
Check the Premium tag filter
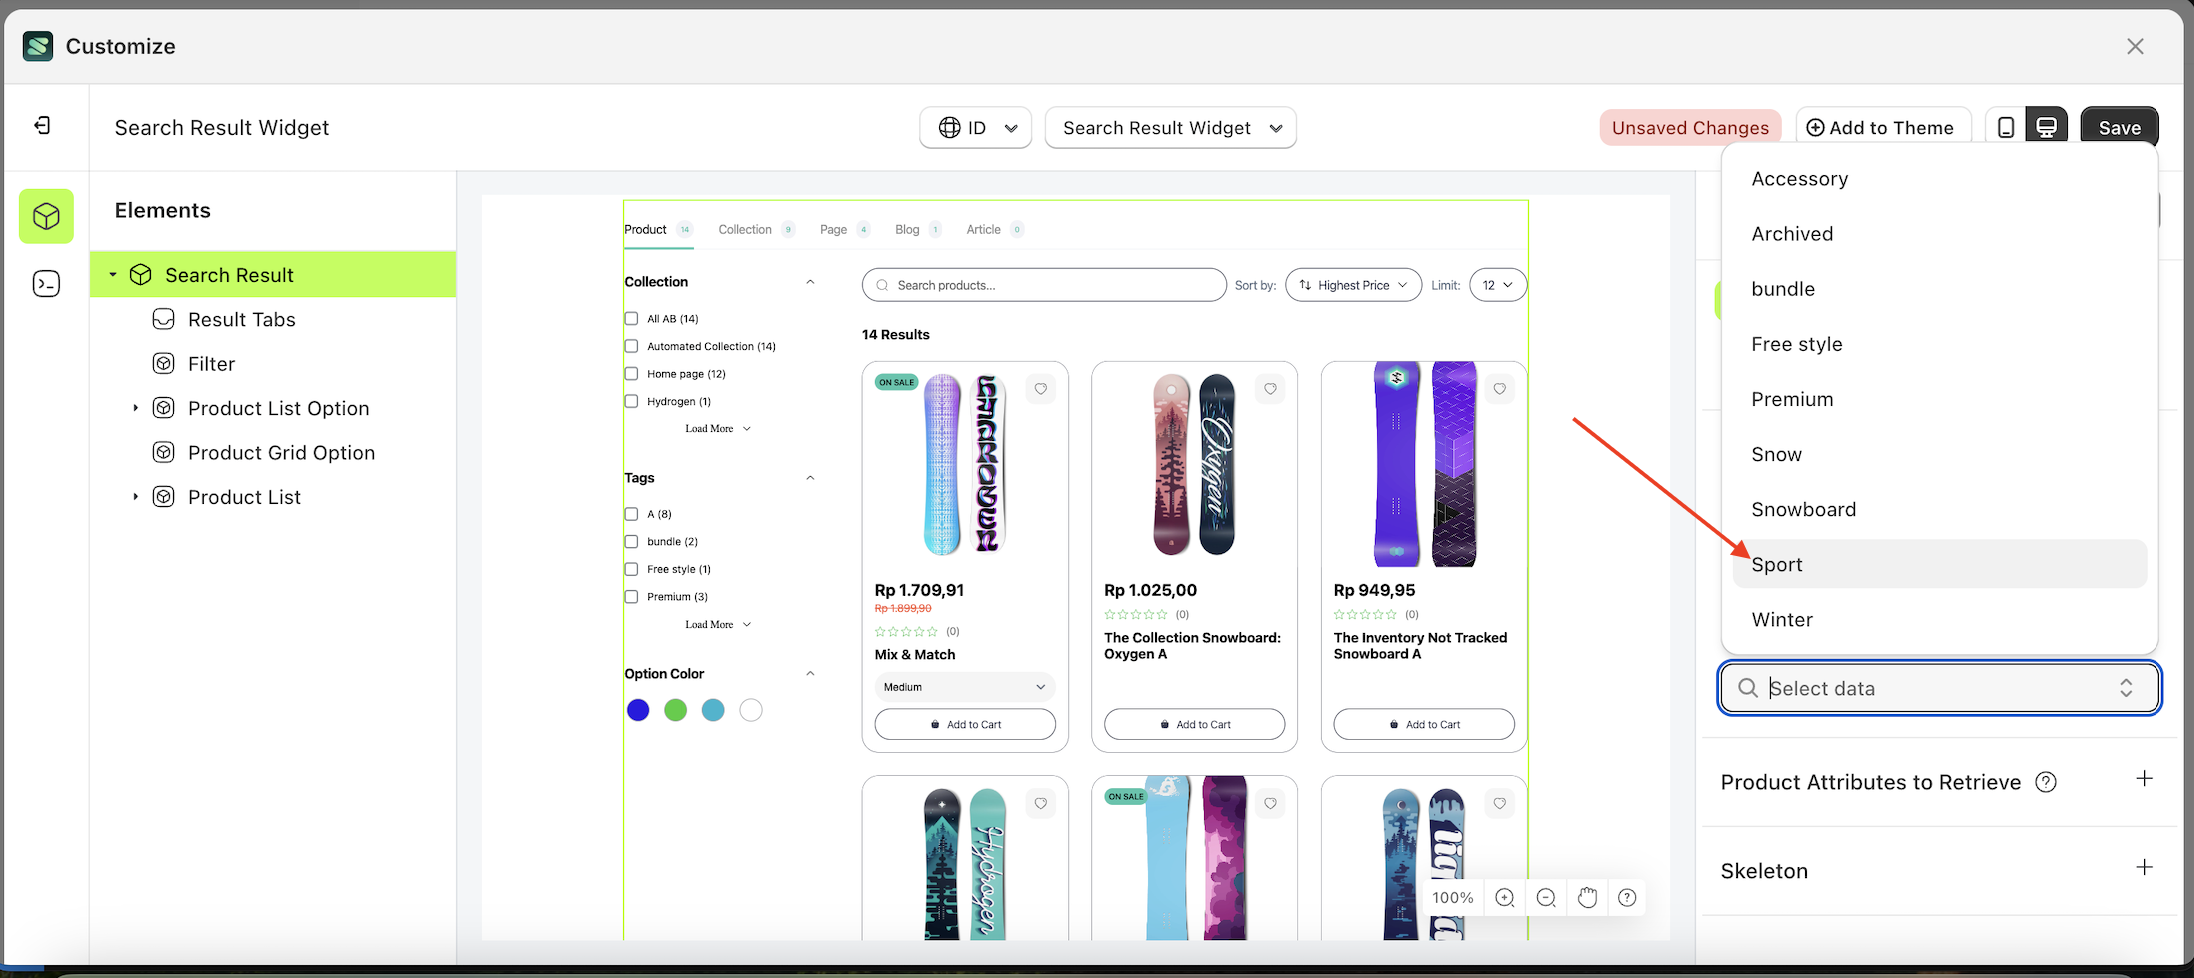[x=631, y=596]
